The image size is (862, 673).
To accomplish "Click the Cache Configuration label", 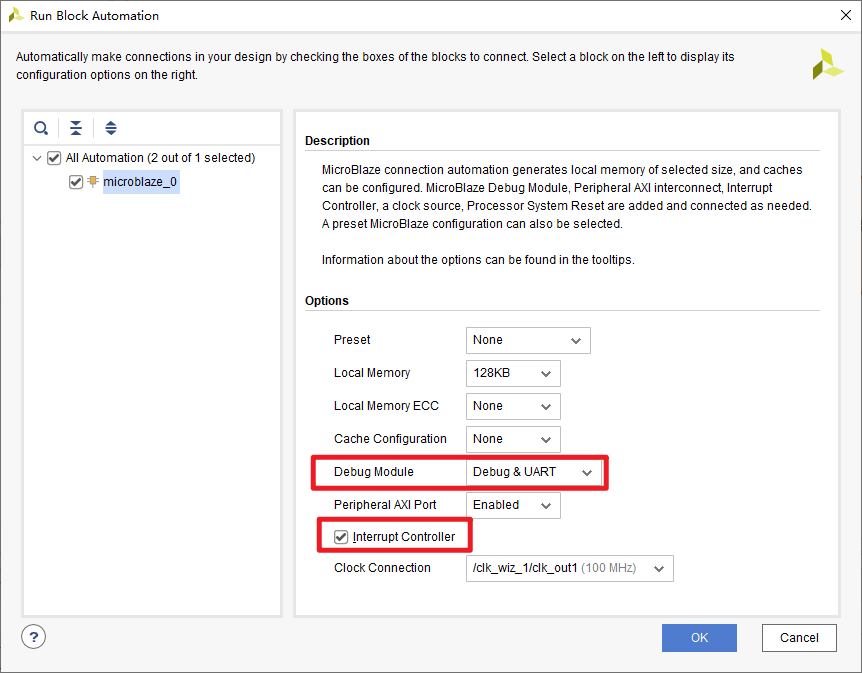I will click(x=390, y=439).
